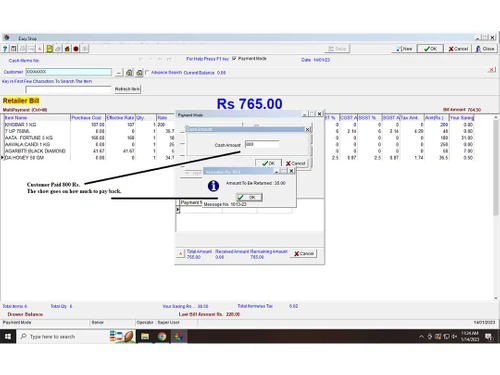The height and width of the screenshot is (375, 500).
Task: Click first customer lookup icon beside customer field
Action: pyautogui.click(x=129, y=72)
